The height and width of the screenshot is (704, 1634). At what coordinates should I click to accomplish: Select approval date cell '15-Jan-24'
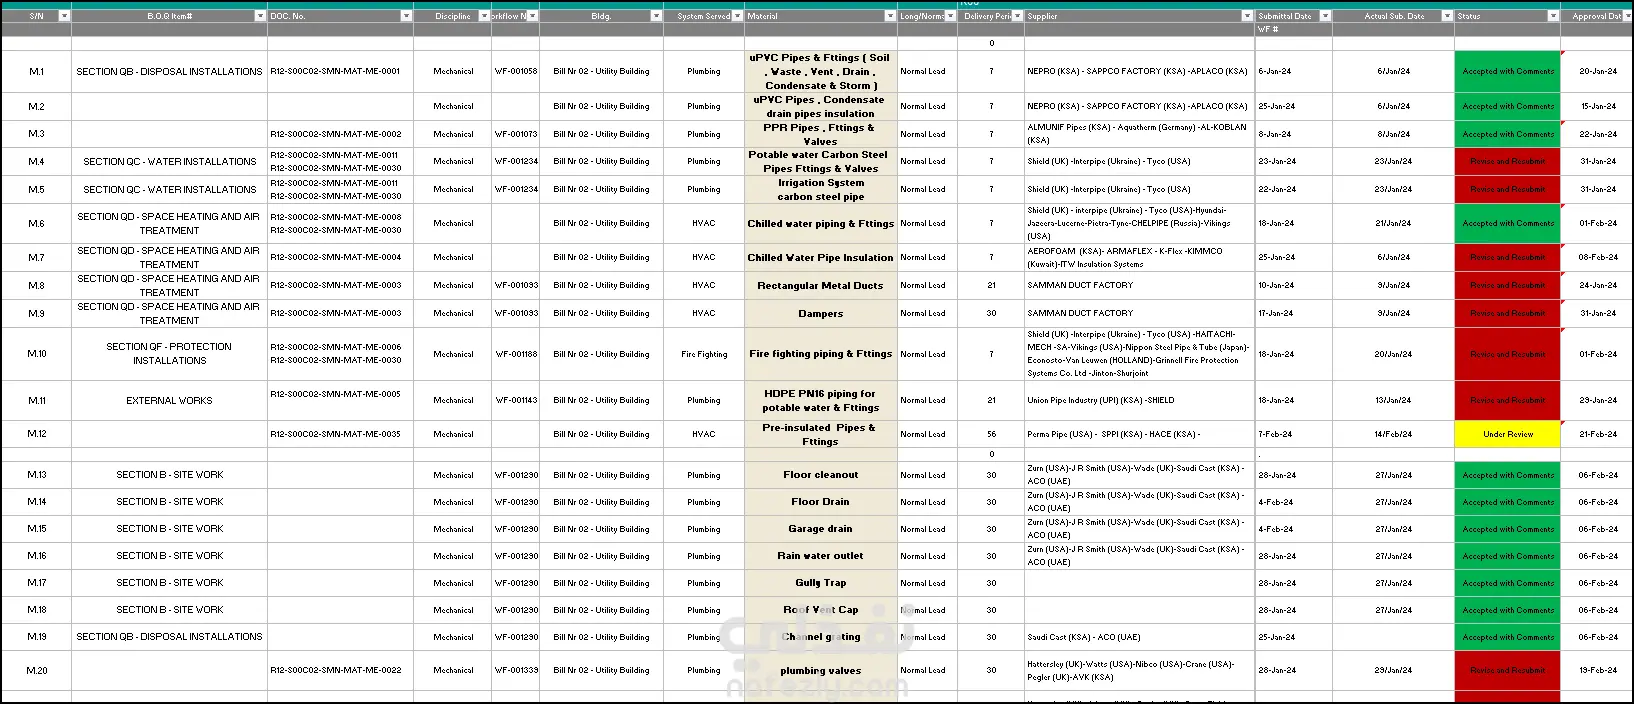1597,106
